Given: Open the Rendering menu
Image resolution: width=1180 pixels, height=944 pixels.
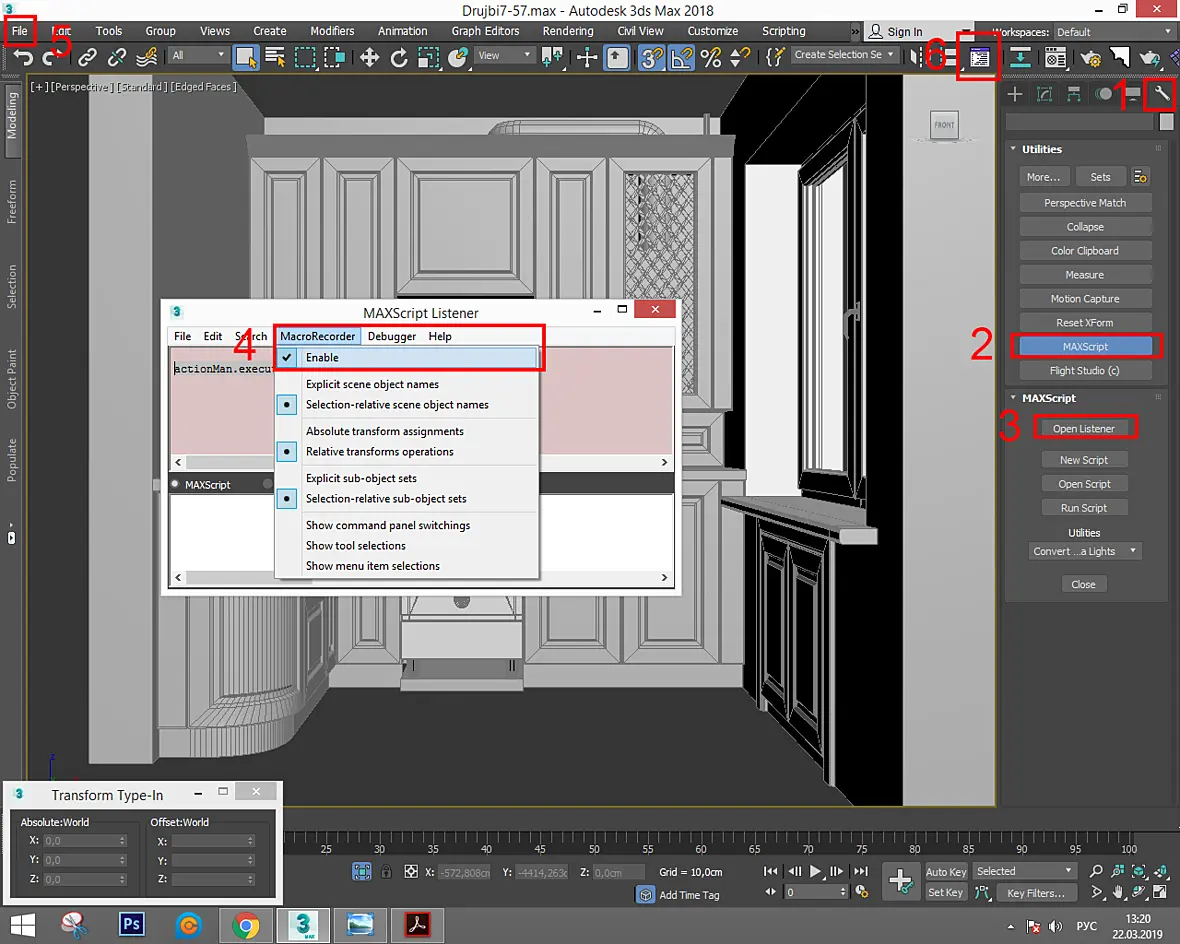Looking at the screenshot, I should 568,31.
